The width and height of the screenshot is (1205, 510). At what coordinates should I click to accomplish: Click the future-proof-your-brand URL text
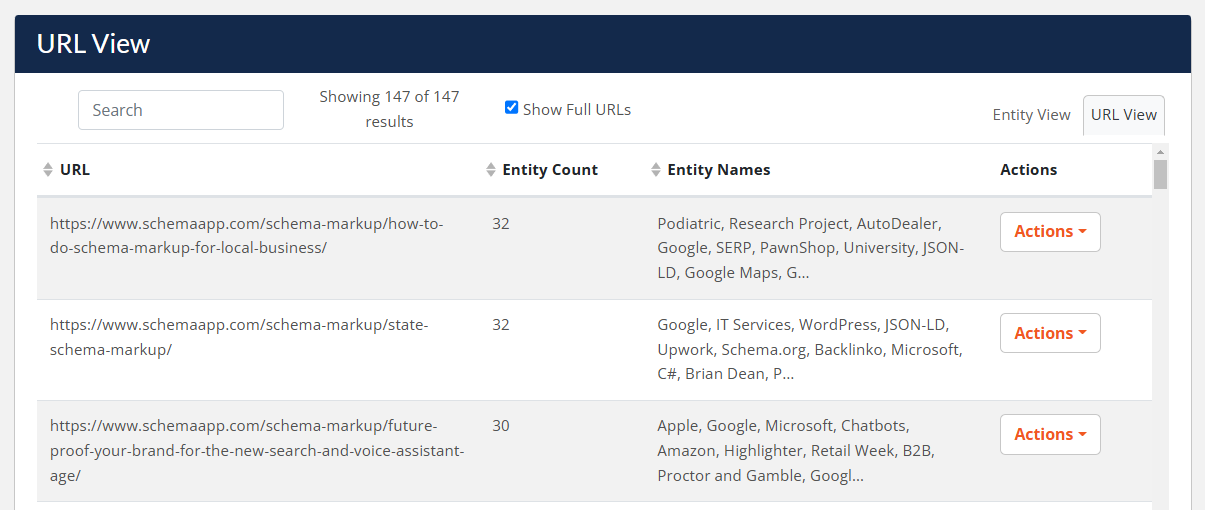coord(257,451)
